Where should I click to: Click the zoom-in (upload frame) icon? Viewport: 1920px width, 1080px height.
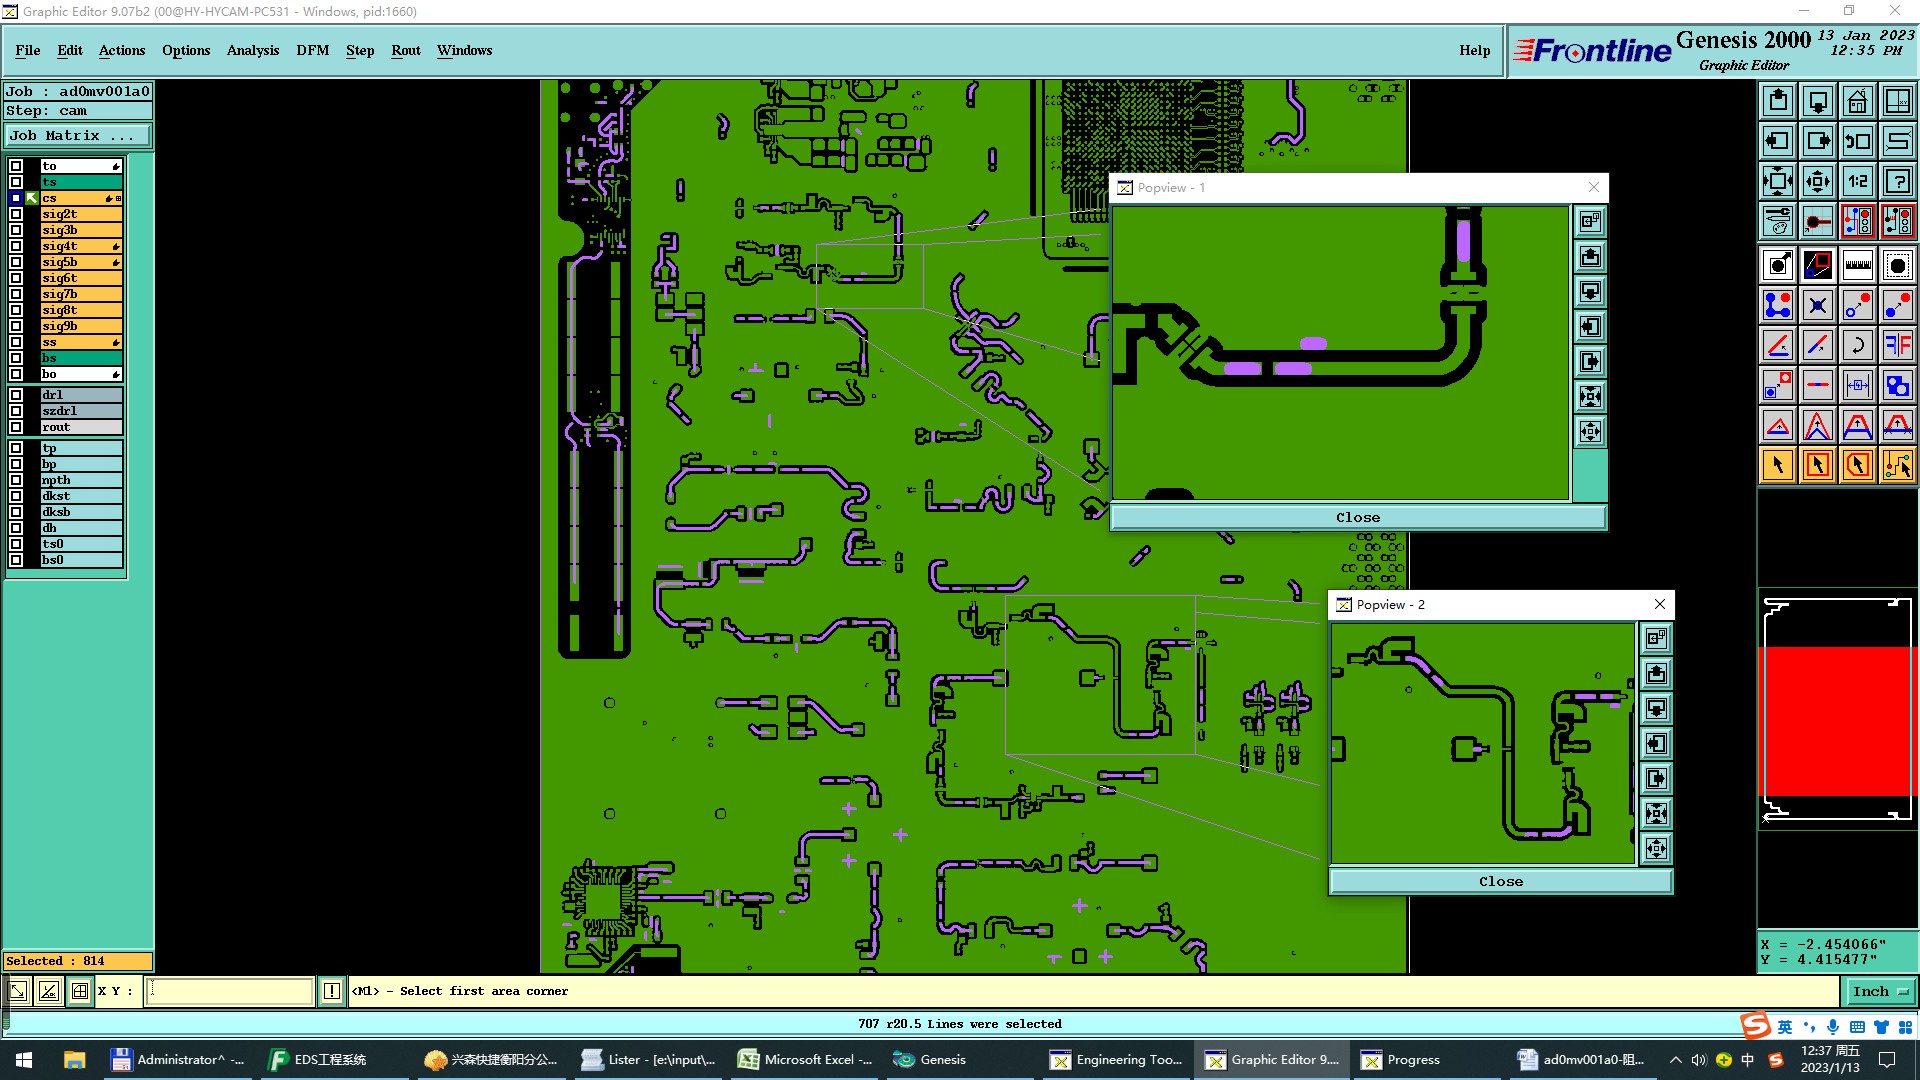(1778, 101)
